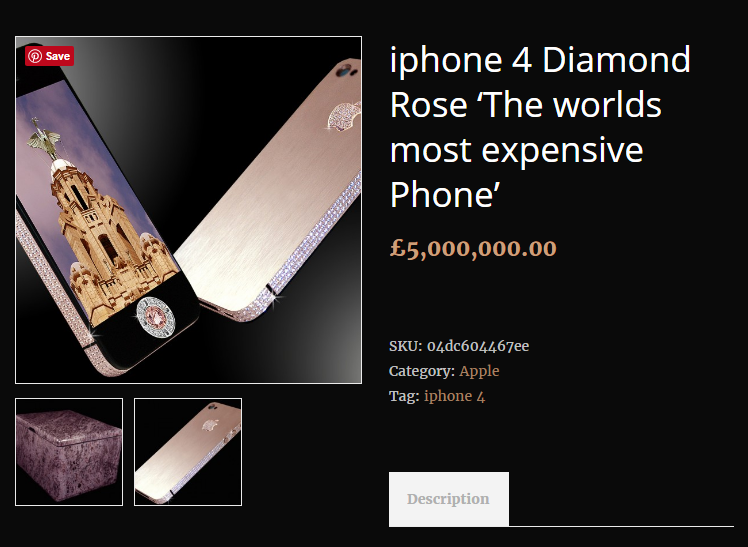Open the Apple category link
Screen dimensions: 748x547
[x=479, y=371]
